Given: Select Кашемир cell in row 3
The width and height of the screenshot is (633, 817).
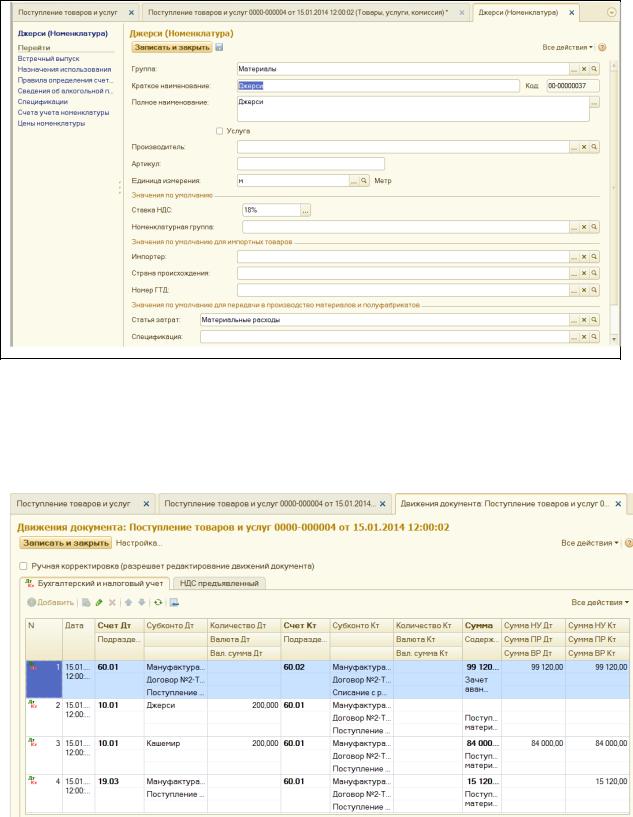Looking at the screenshot, I should click(176, 744).
